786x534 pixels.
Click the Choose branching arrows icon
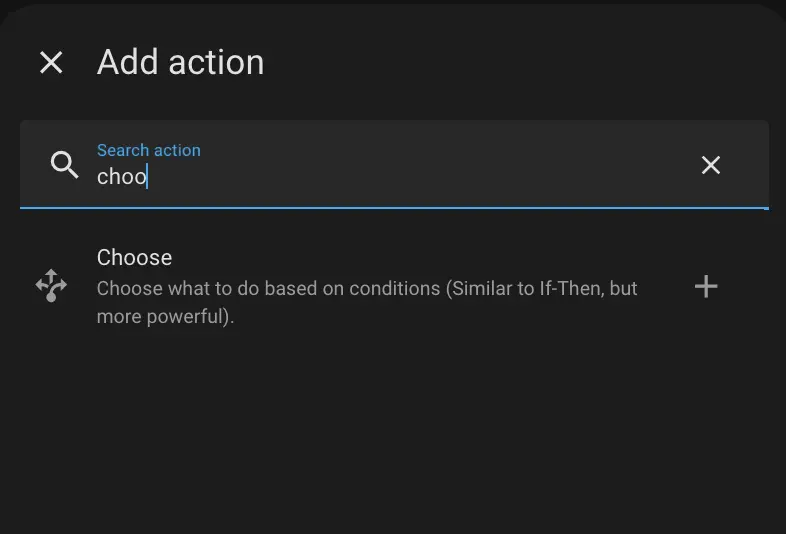click(x=51, y=287)
